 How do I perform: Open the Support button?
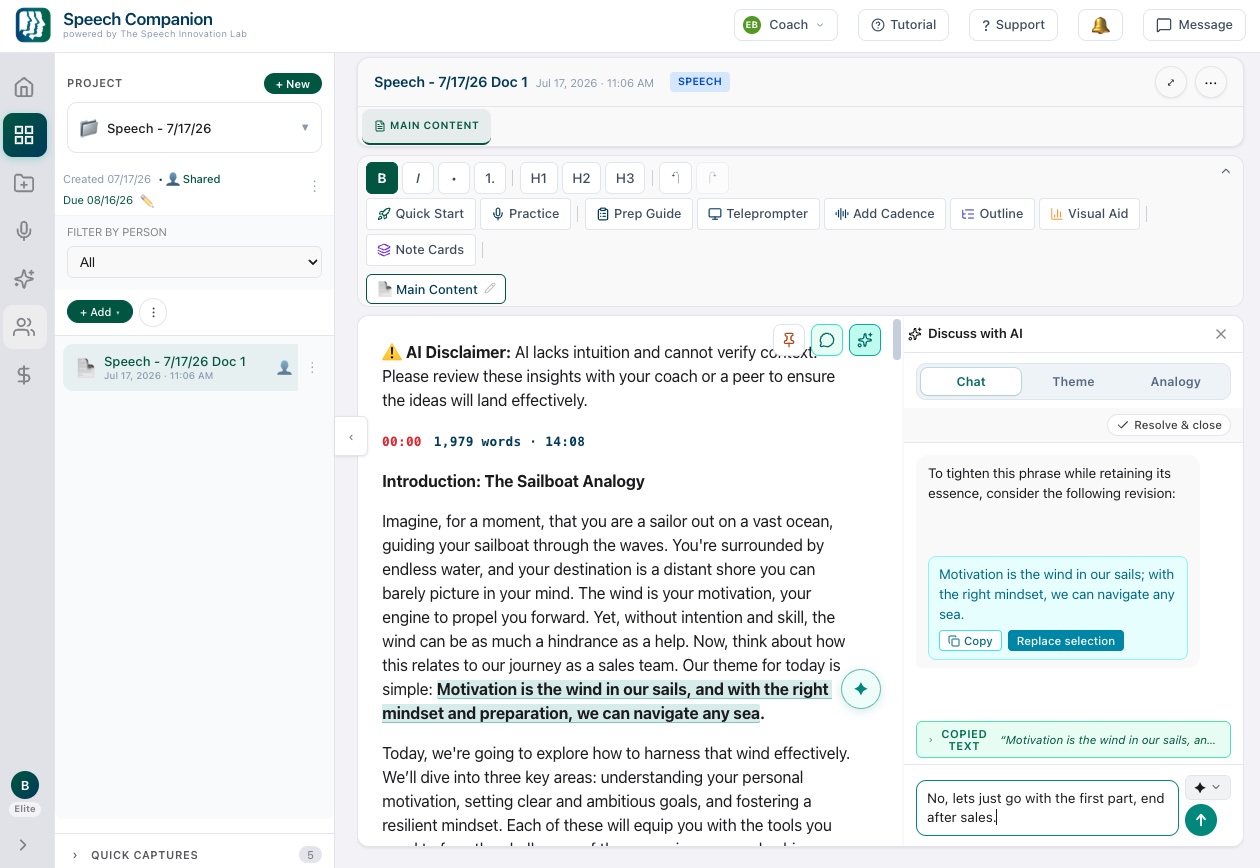pyautogui.click(x=1013, y=25)
